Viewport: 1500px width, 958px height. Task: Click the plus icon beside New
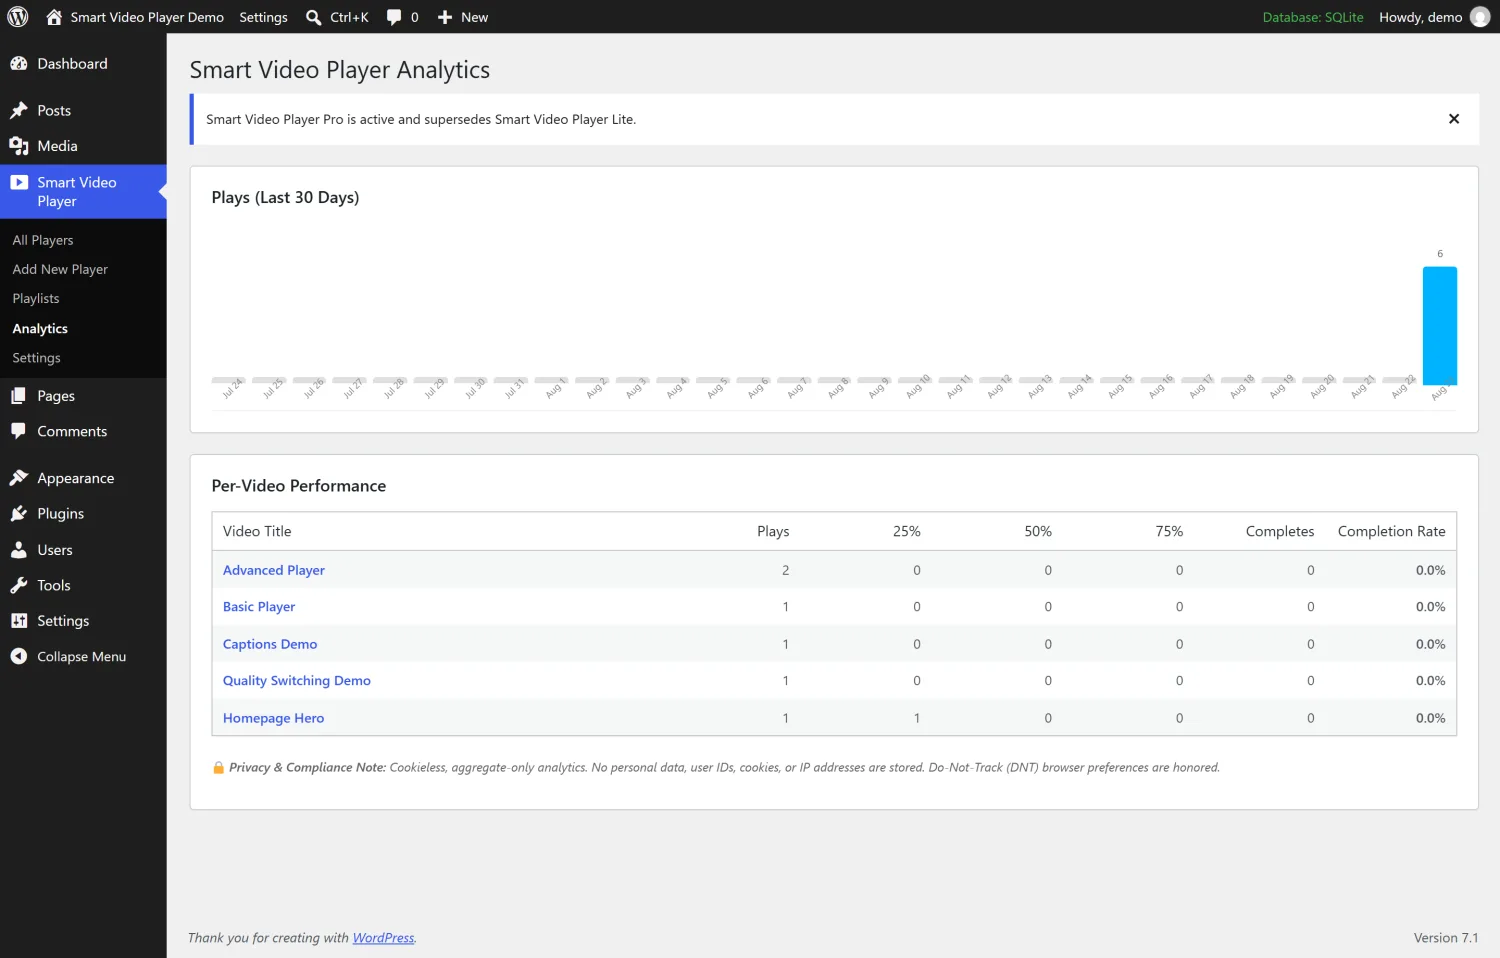(445, 17)
